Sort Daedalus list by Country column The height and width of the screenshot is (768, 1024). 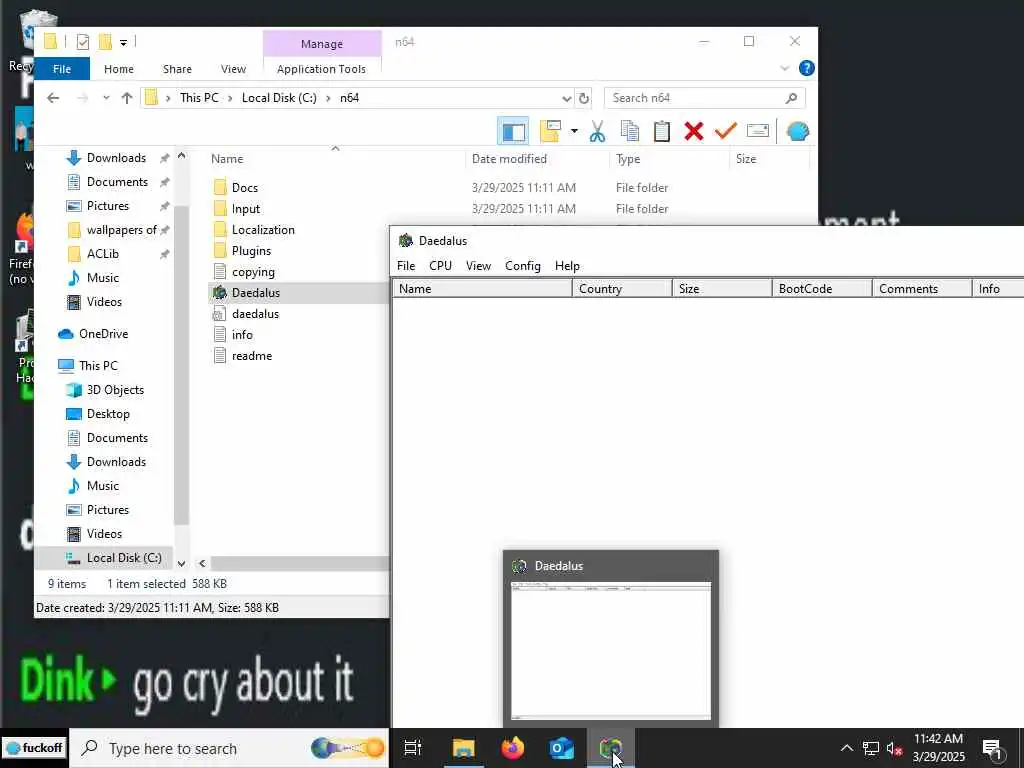pos(622,289)
